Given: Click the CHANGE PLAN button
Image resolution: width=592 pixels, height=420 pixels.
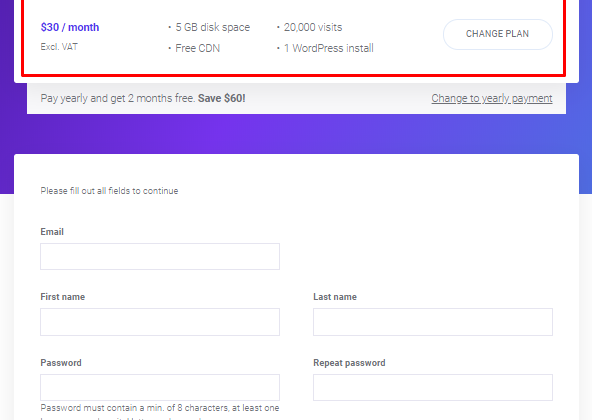Looking at the screenshot, I should 498,34.
